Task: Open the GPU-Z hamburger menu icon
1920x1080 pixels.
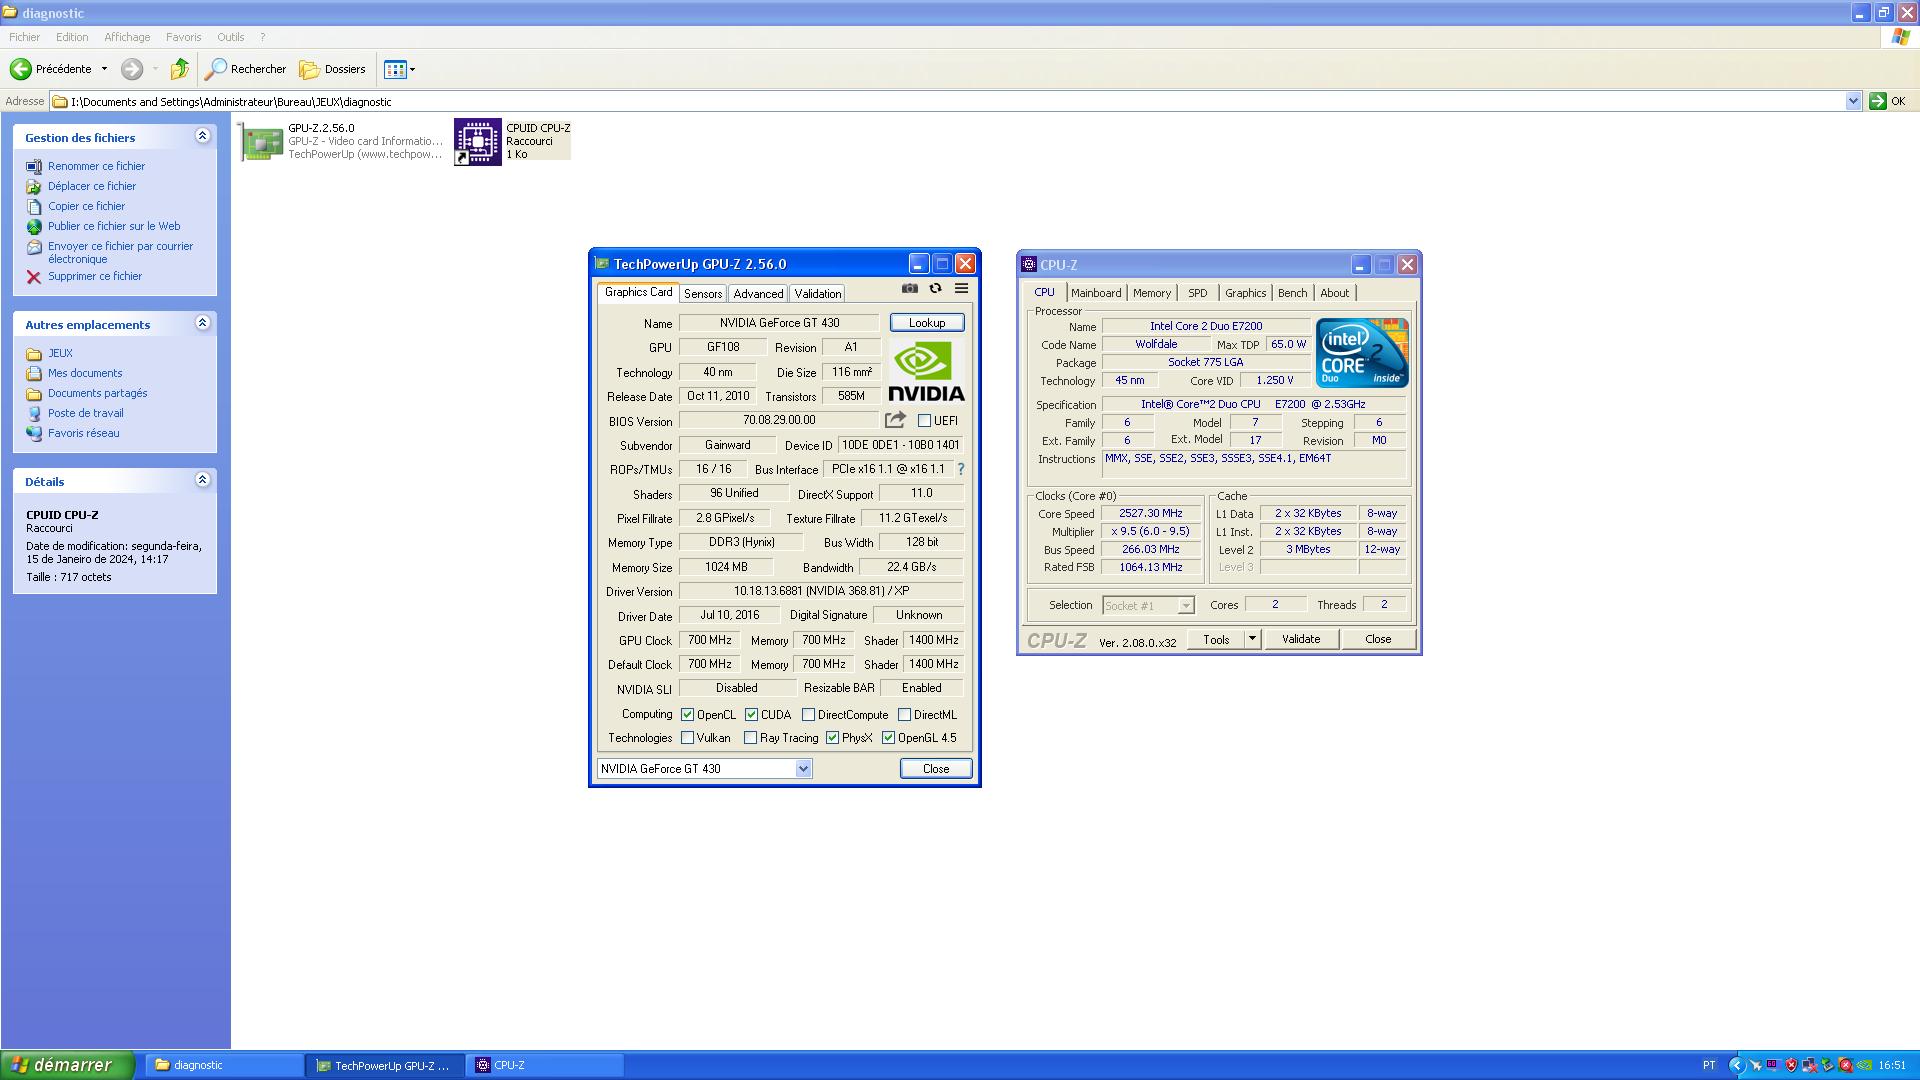Action: click(x=961, y=289)
